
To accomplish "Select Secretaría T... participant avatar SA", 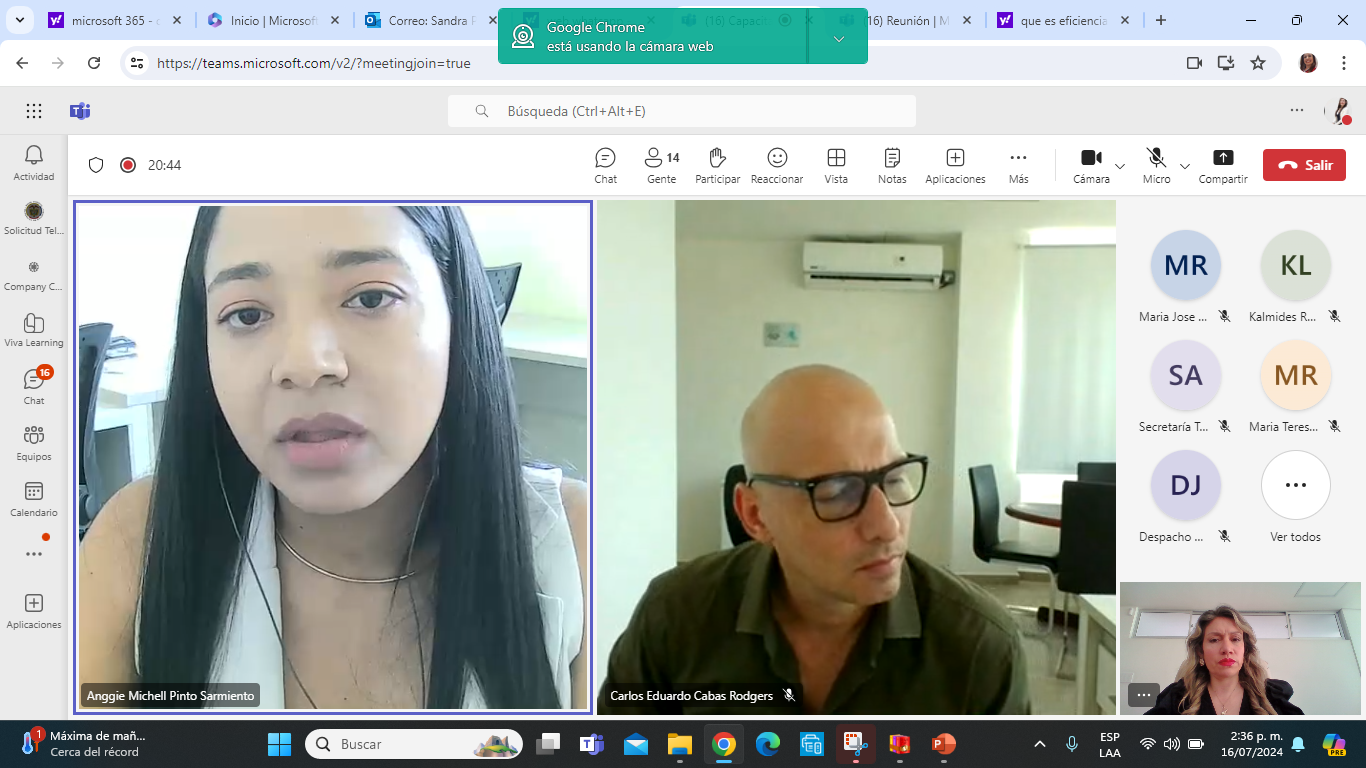I will pyautogui.click(x=1186, y=375).
